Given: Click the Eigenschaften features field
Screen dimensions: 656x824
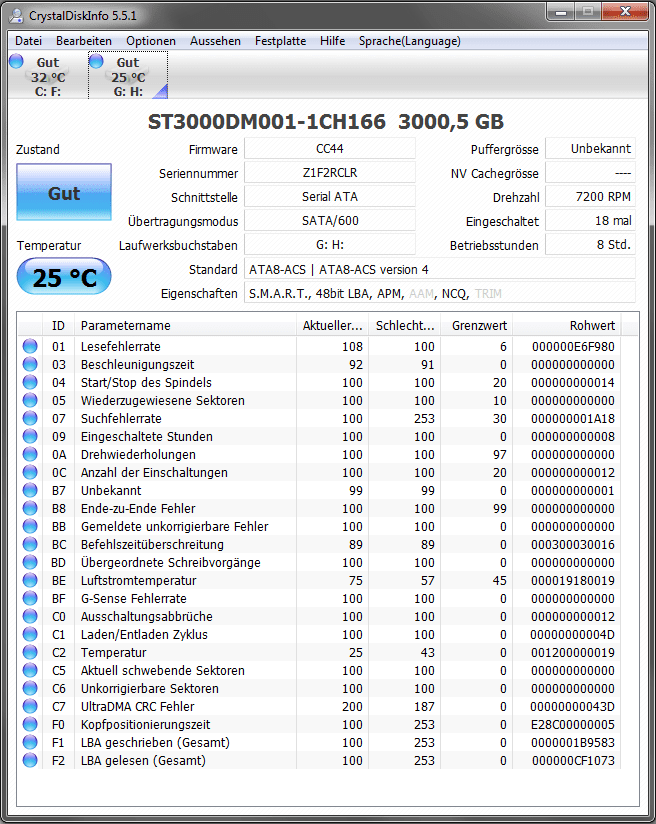Looking at the screenshot, I should 439,293.
